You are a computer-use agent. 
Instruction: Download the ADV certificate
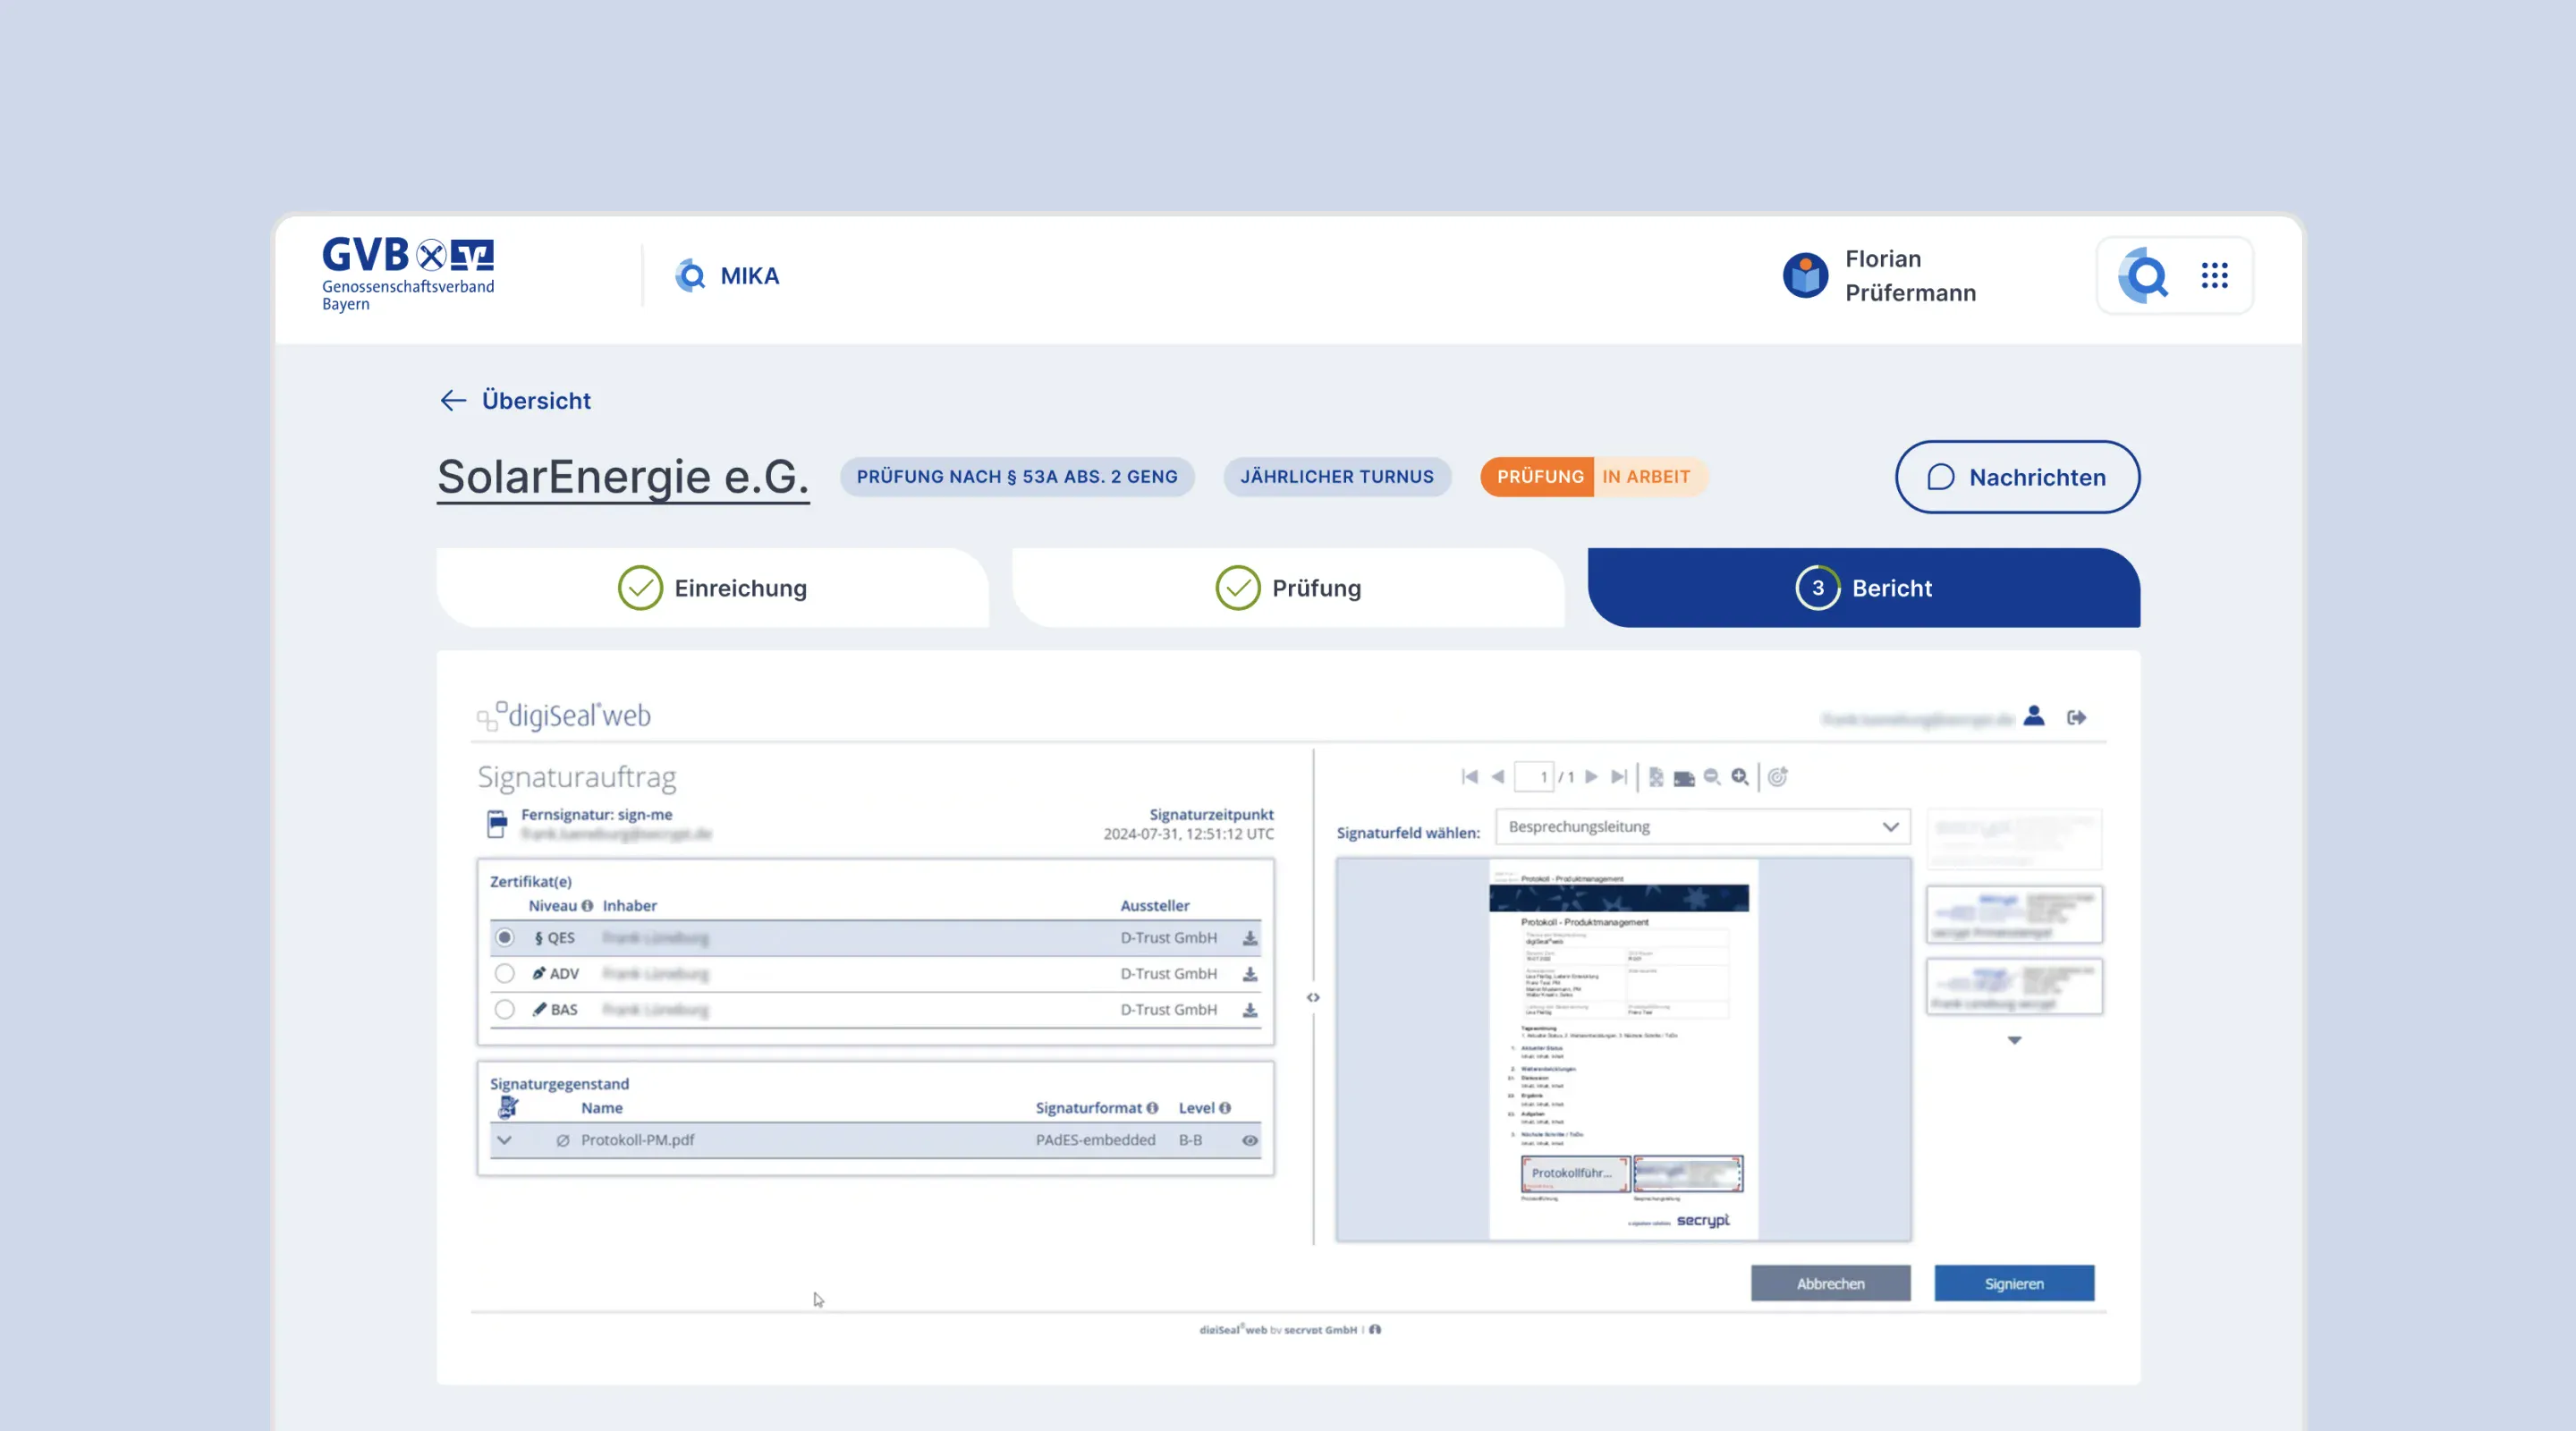[x=1250, y=974]
